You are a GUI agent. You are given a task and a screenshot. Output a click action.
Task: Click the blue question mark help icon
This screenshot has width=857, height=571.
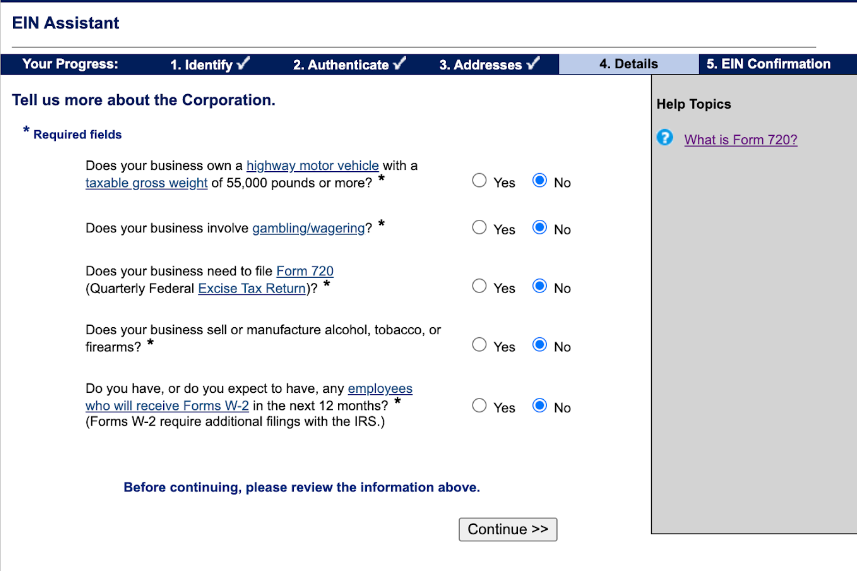pos(665,139)
